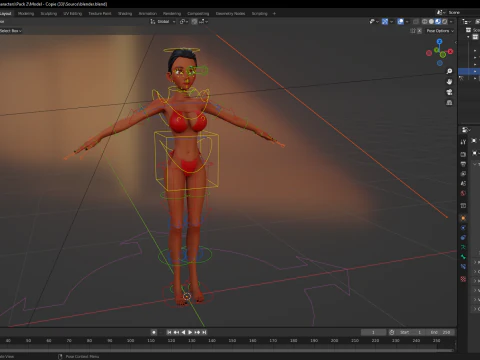
Task: Open the Select Box tool dropdown
Action: pyautogui.click(x=11, y=31)
